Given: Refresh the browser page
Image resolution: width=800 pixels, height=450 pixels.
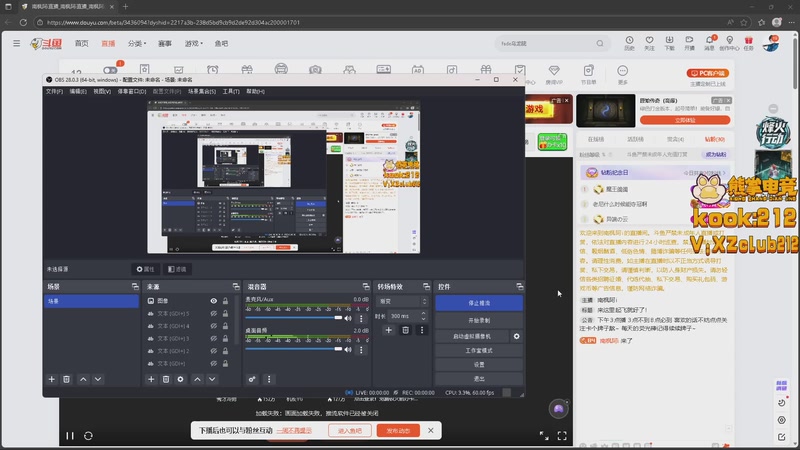Looking at the screenshot, I should [23, 22].
